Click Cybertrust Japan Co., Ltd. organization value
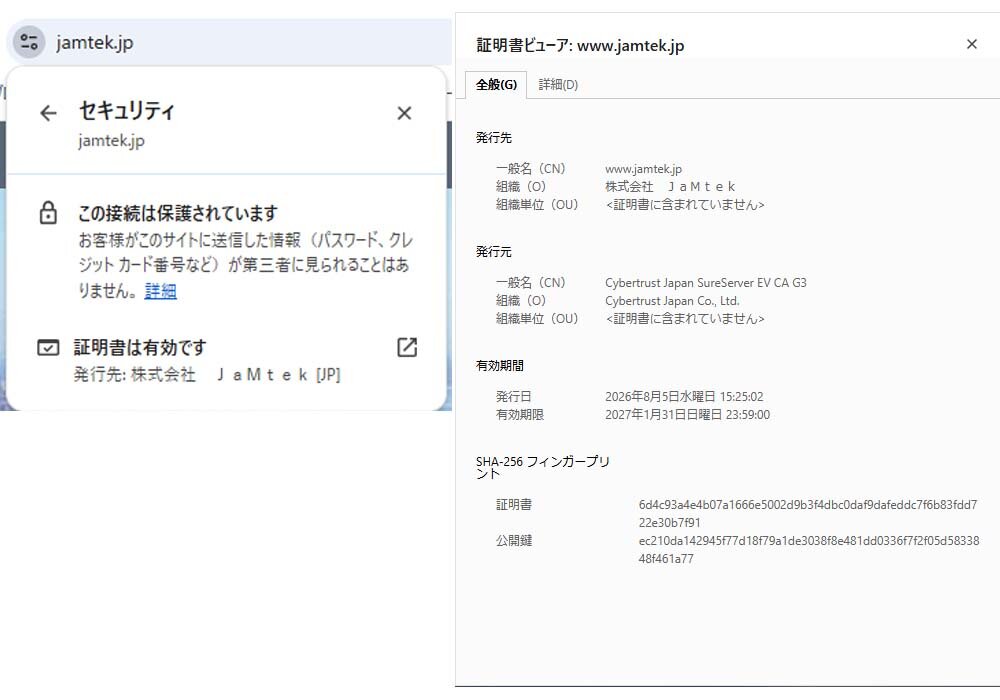 click(x=672, y=301)
